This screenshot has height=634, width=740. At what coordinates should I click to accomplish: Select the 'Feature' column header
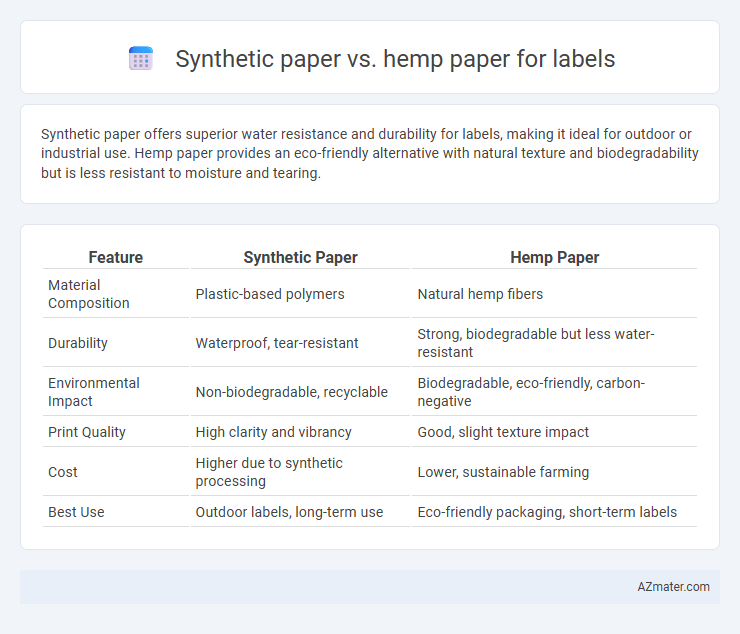click(116, 257)
